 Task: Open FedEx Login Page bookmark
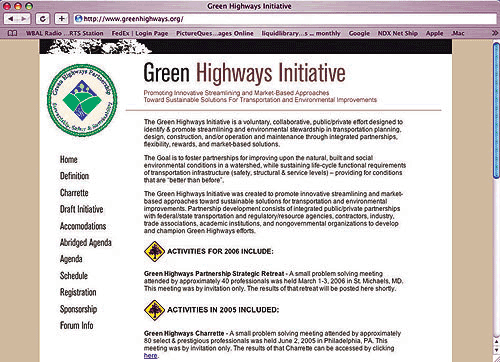click(140, 33)
